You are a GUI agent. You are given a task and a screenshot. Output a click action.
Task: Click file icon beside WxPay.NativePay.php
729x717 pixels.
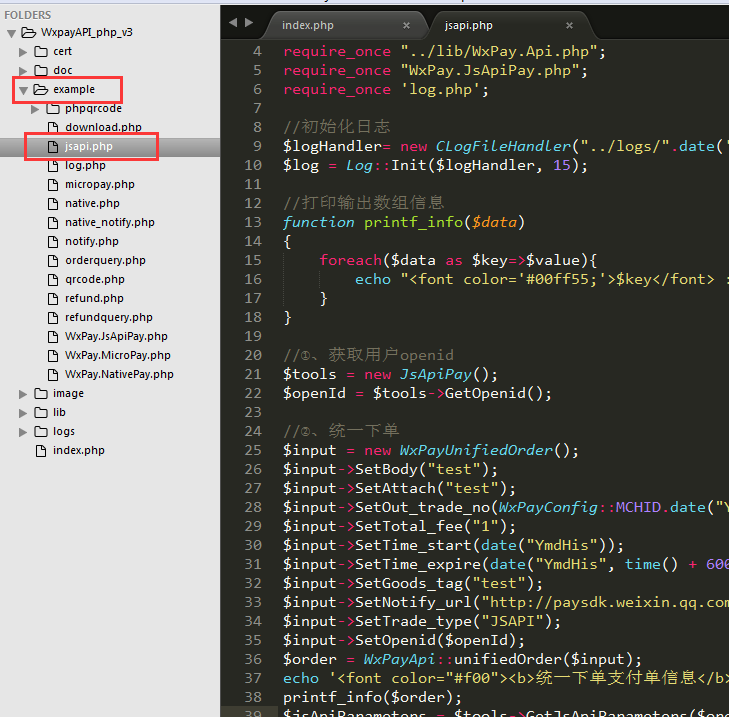click(x=53, y=375)
